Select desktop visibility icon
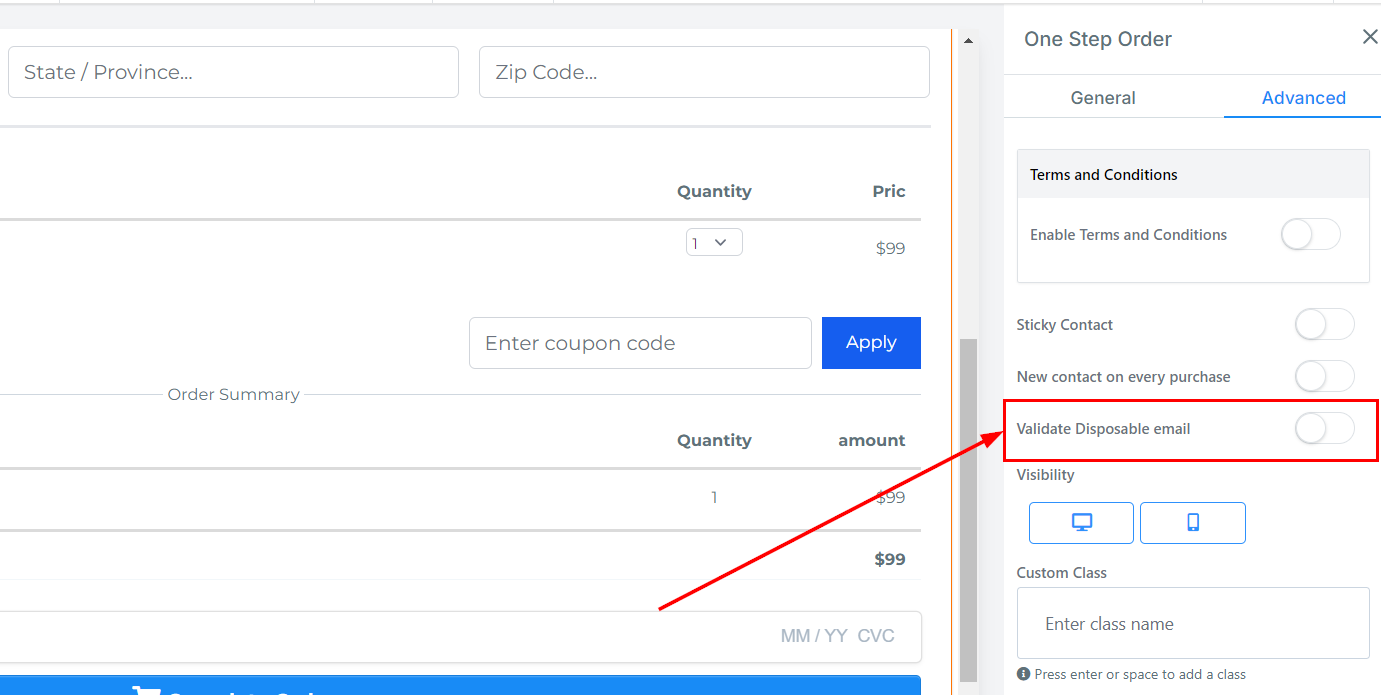The width and height of the screenshot is (1381, 695). [x=1081, y=522]
